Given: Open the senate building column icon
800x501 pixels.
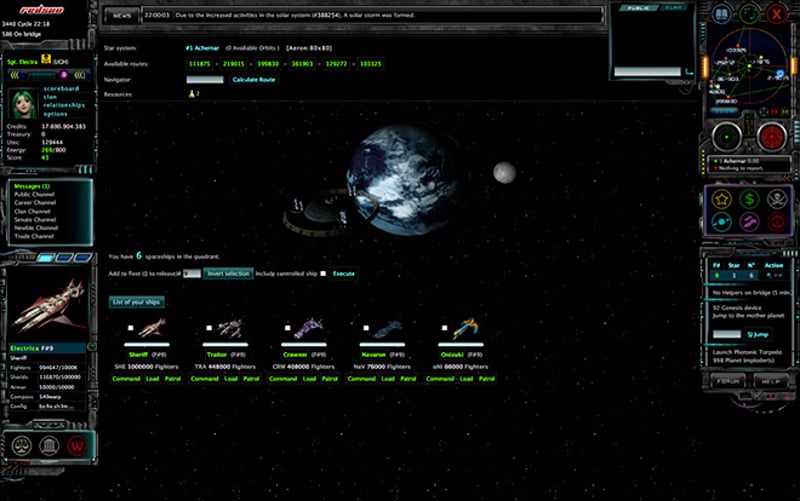Looking at the screenshot, I should 49,446.
